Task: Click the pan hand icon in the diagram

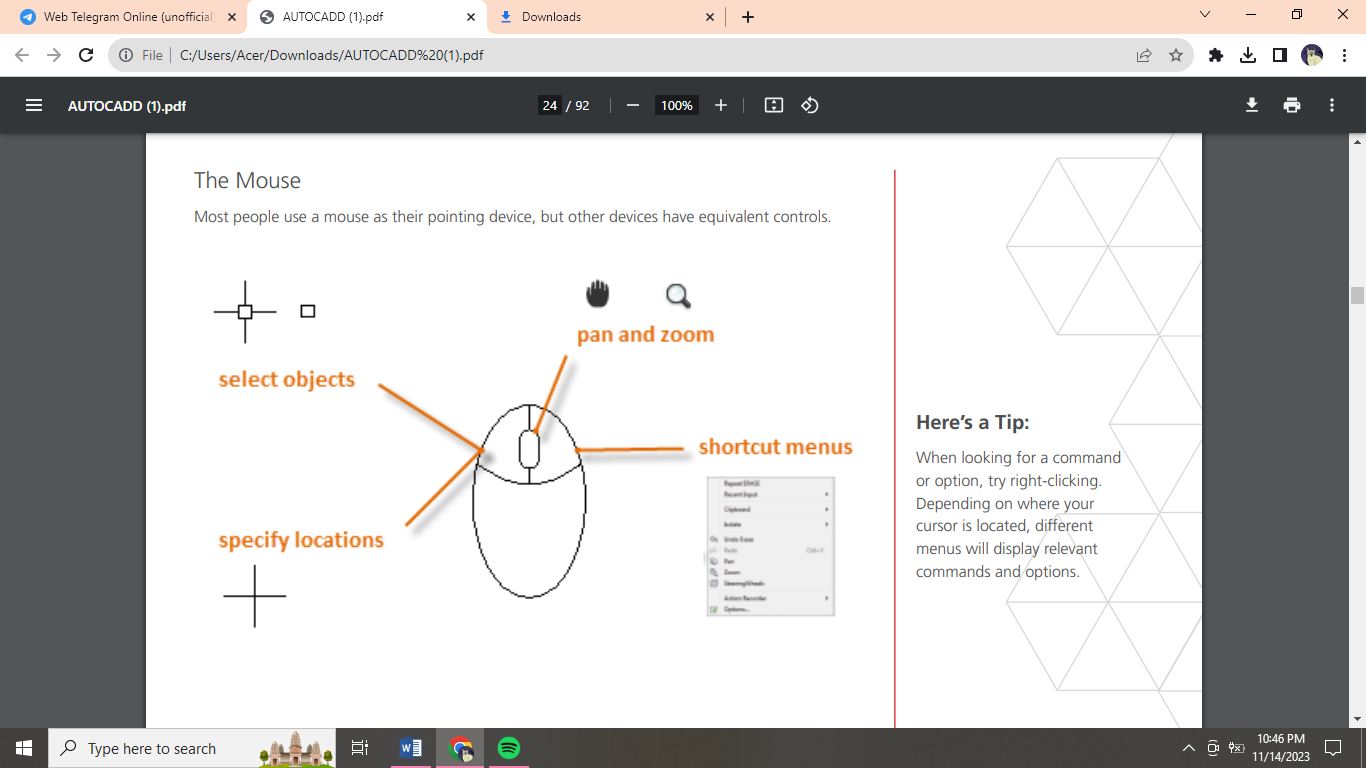Action: 597,293
